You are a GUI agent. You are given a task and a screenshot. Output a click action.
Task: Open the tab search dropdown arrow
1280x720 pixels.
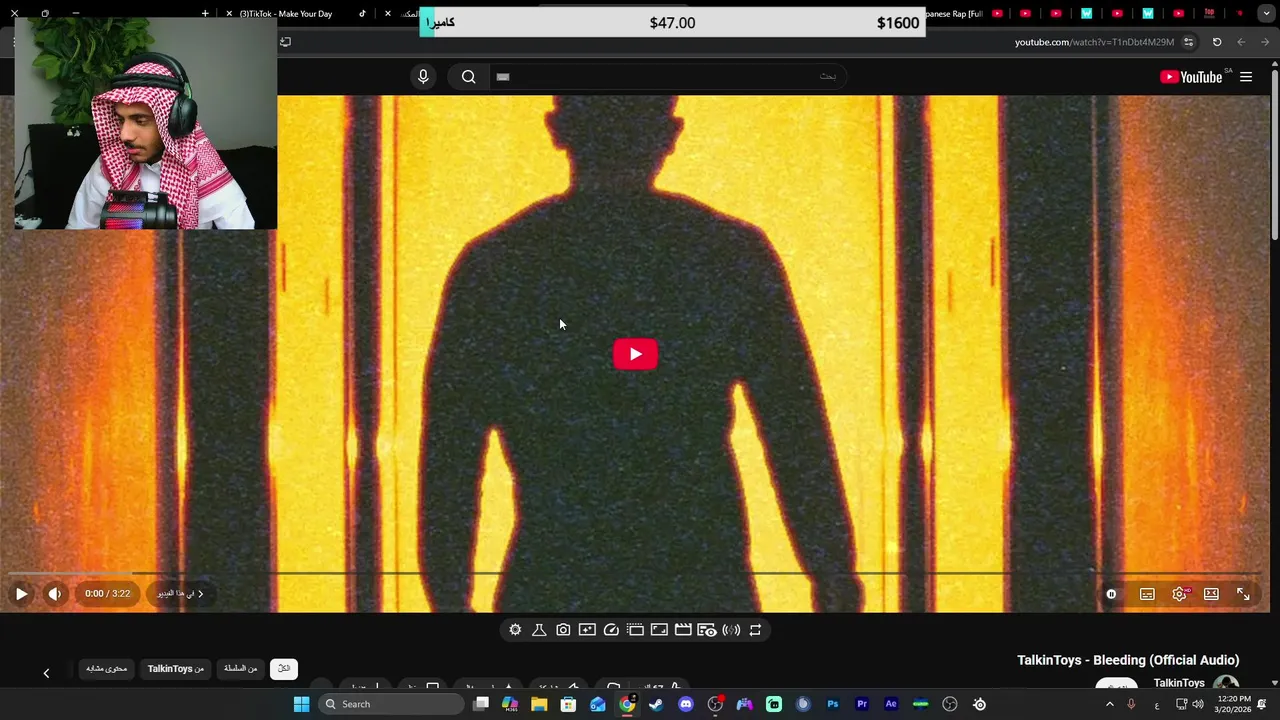[1266, 14]
